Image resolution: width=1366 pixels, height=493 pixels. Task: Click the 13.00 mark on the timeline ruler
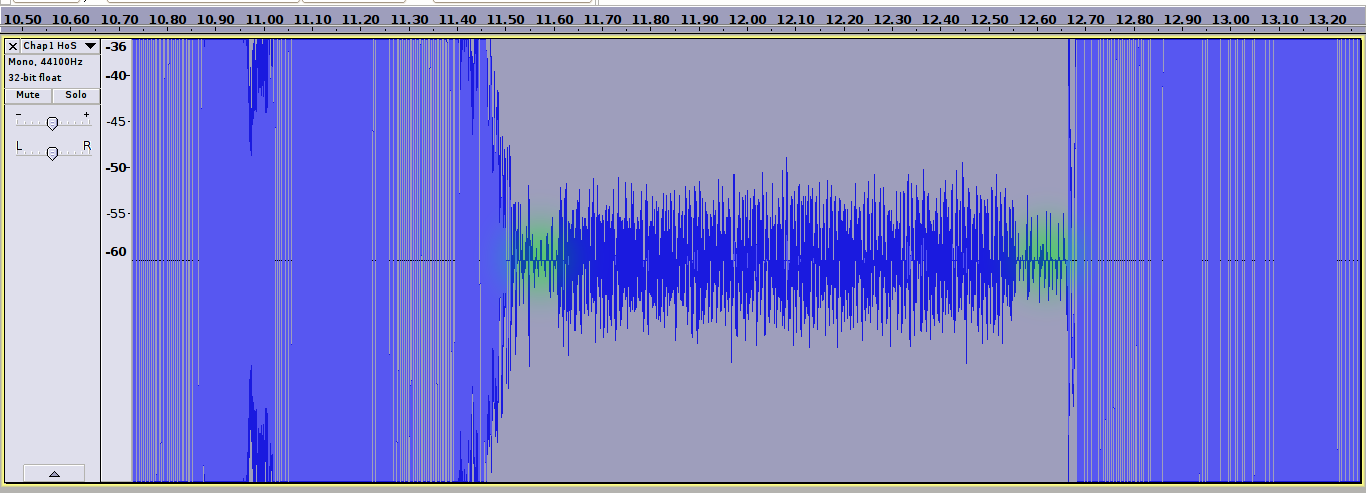(1230, 20)
